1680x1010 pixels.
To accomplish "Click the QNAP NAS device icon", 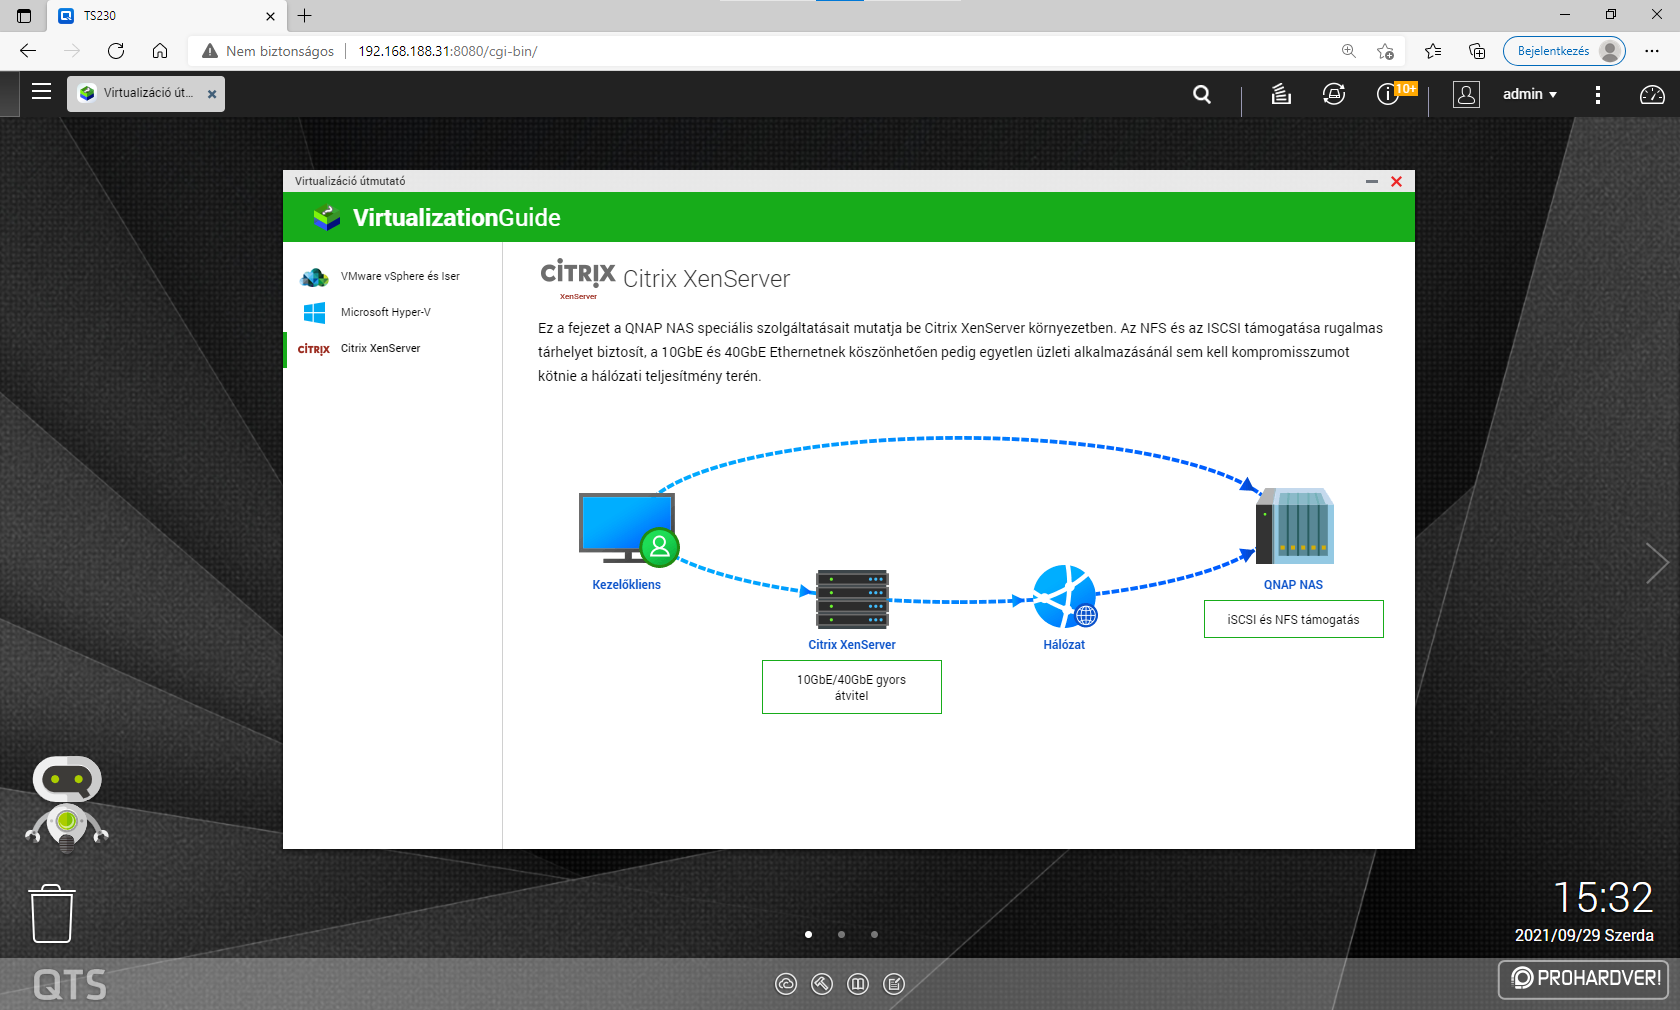I will pyautogui.click(x=1295, y=526).
